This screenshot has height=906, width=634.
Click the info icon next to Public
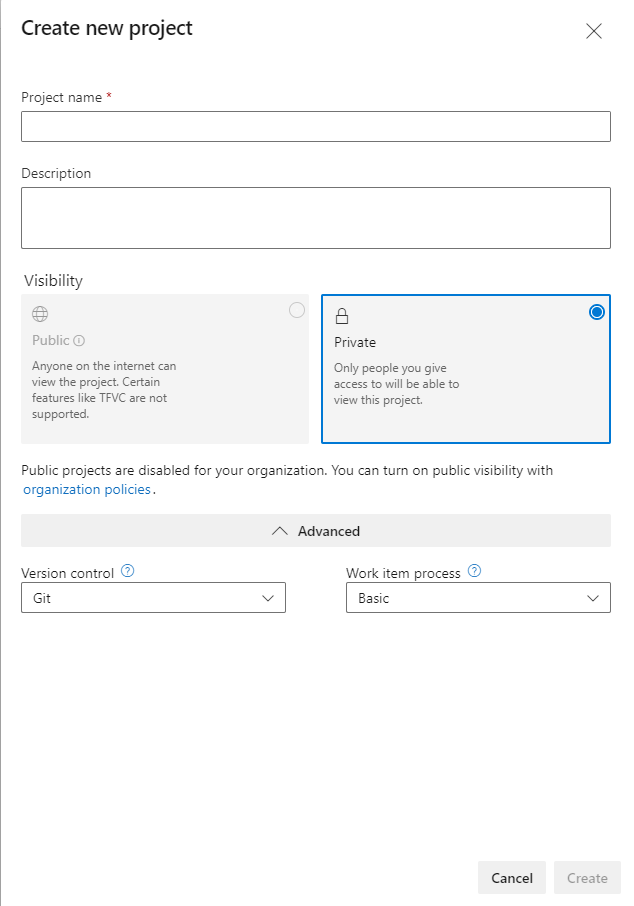pos(79,341)
